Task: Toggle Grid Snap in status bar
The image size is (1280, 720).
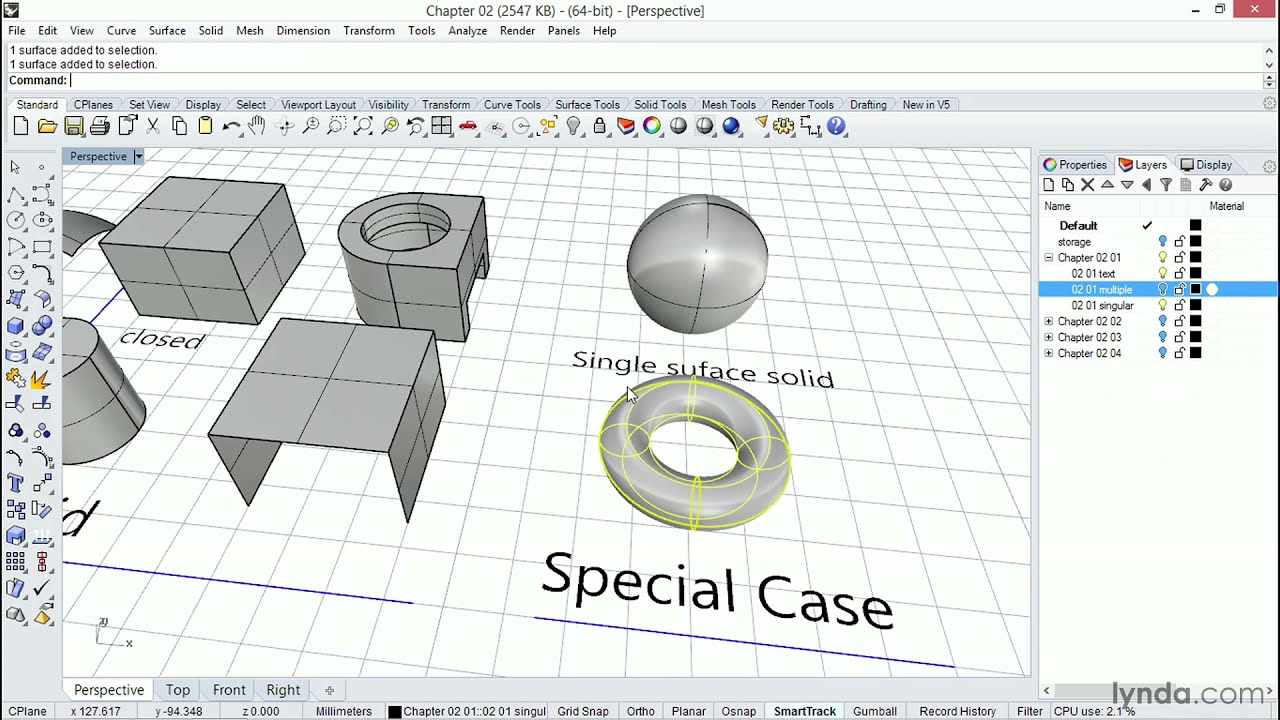Action: click(583, 711)
